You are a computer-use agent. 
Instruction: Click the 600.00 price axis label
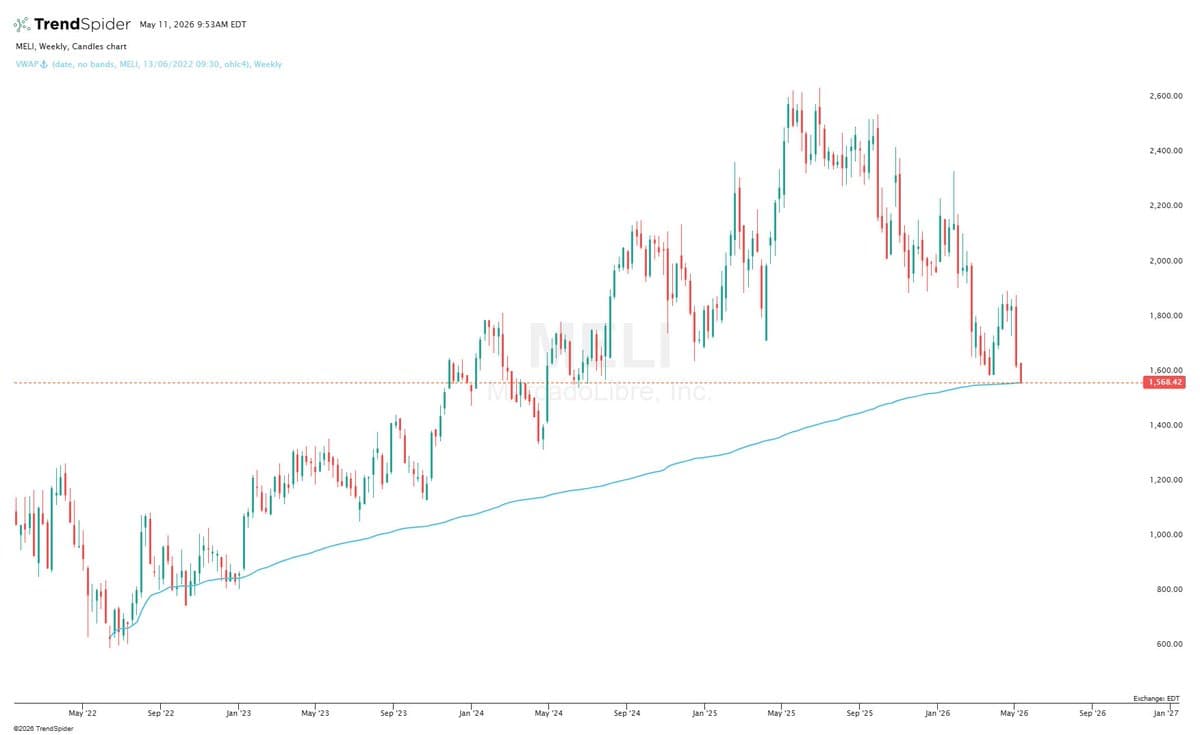pos(1171,644)
